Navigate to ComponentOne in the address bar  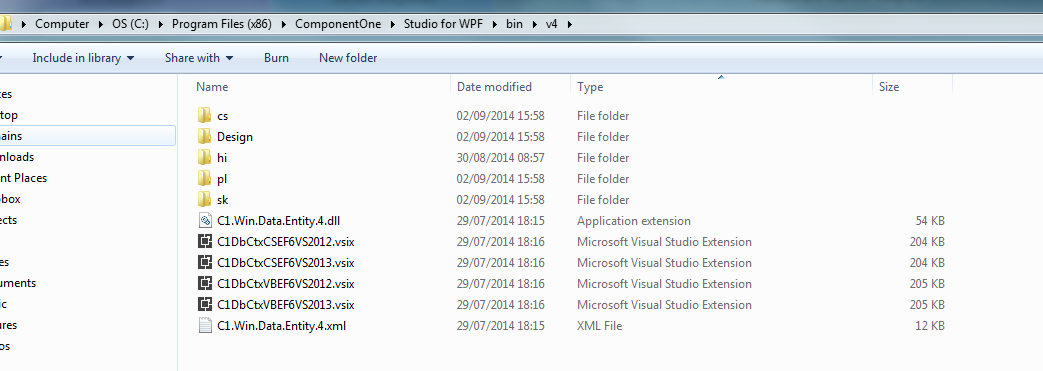338,24
